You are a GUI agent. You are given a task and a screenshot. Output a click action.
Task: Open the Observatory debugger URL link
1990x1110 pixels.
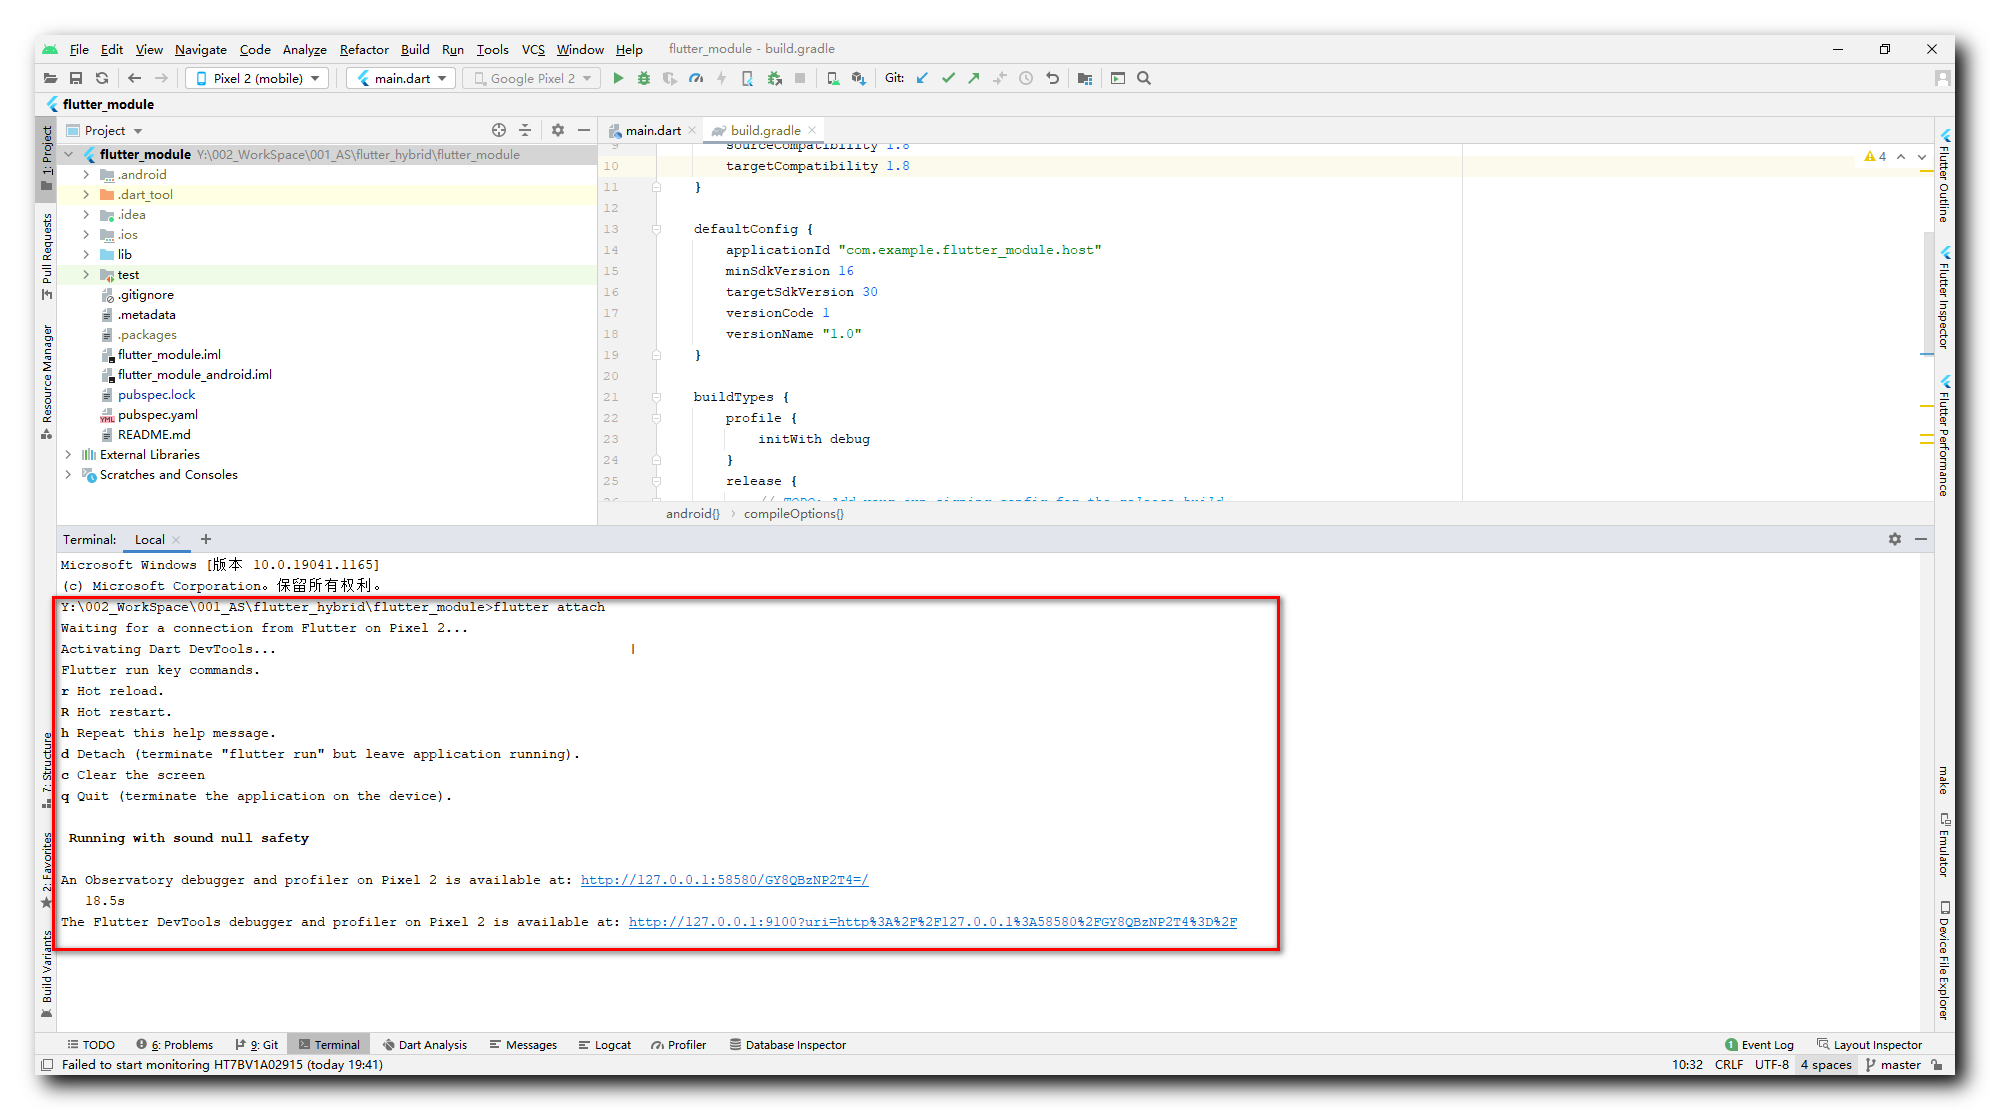724,880
